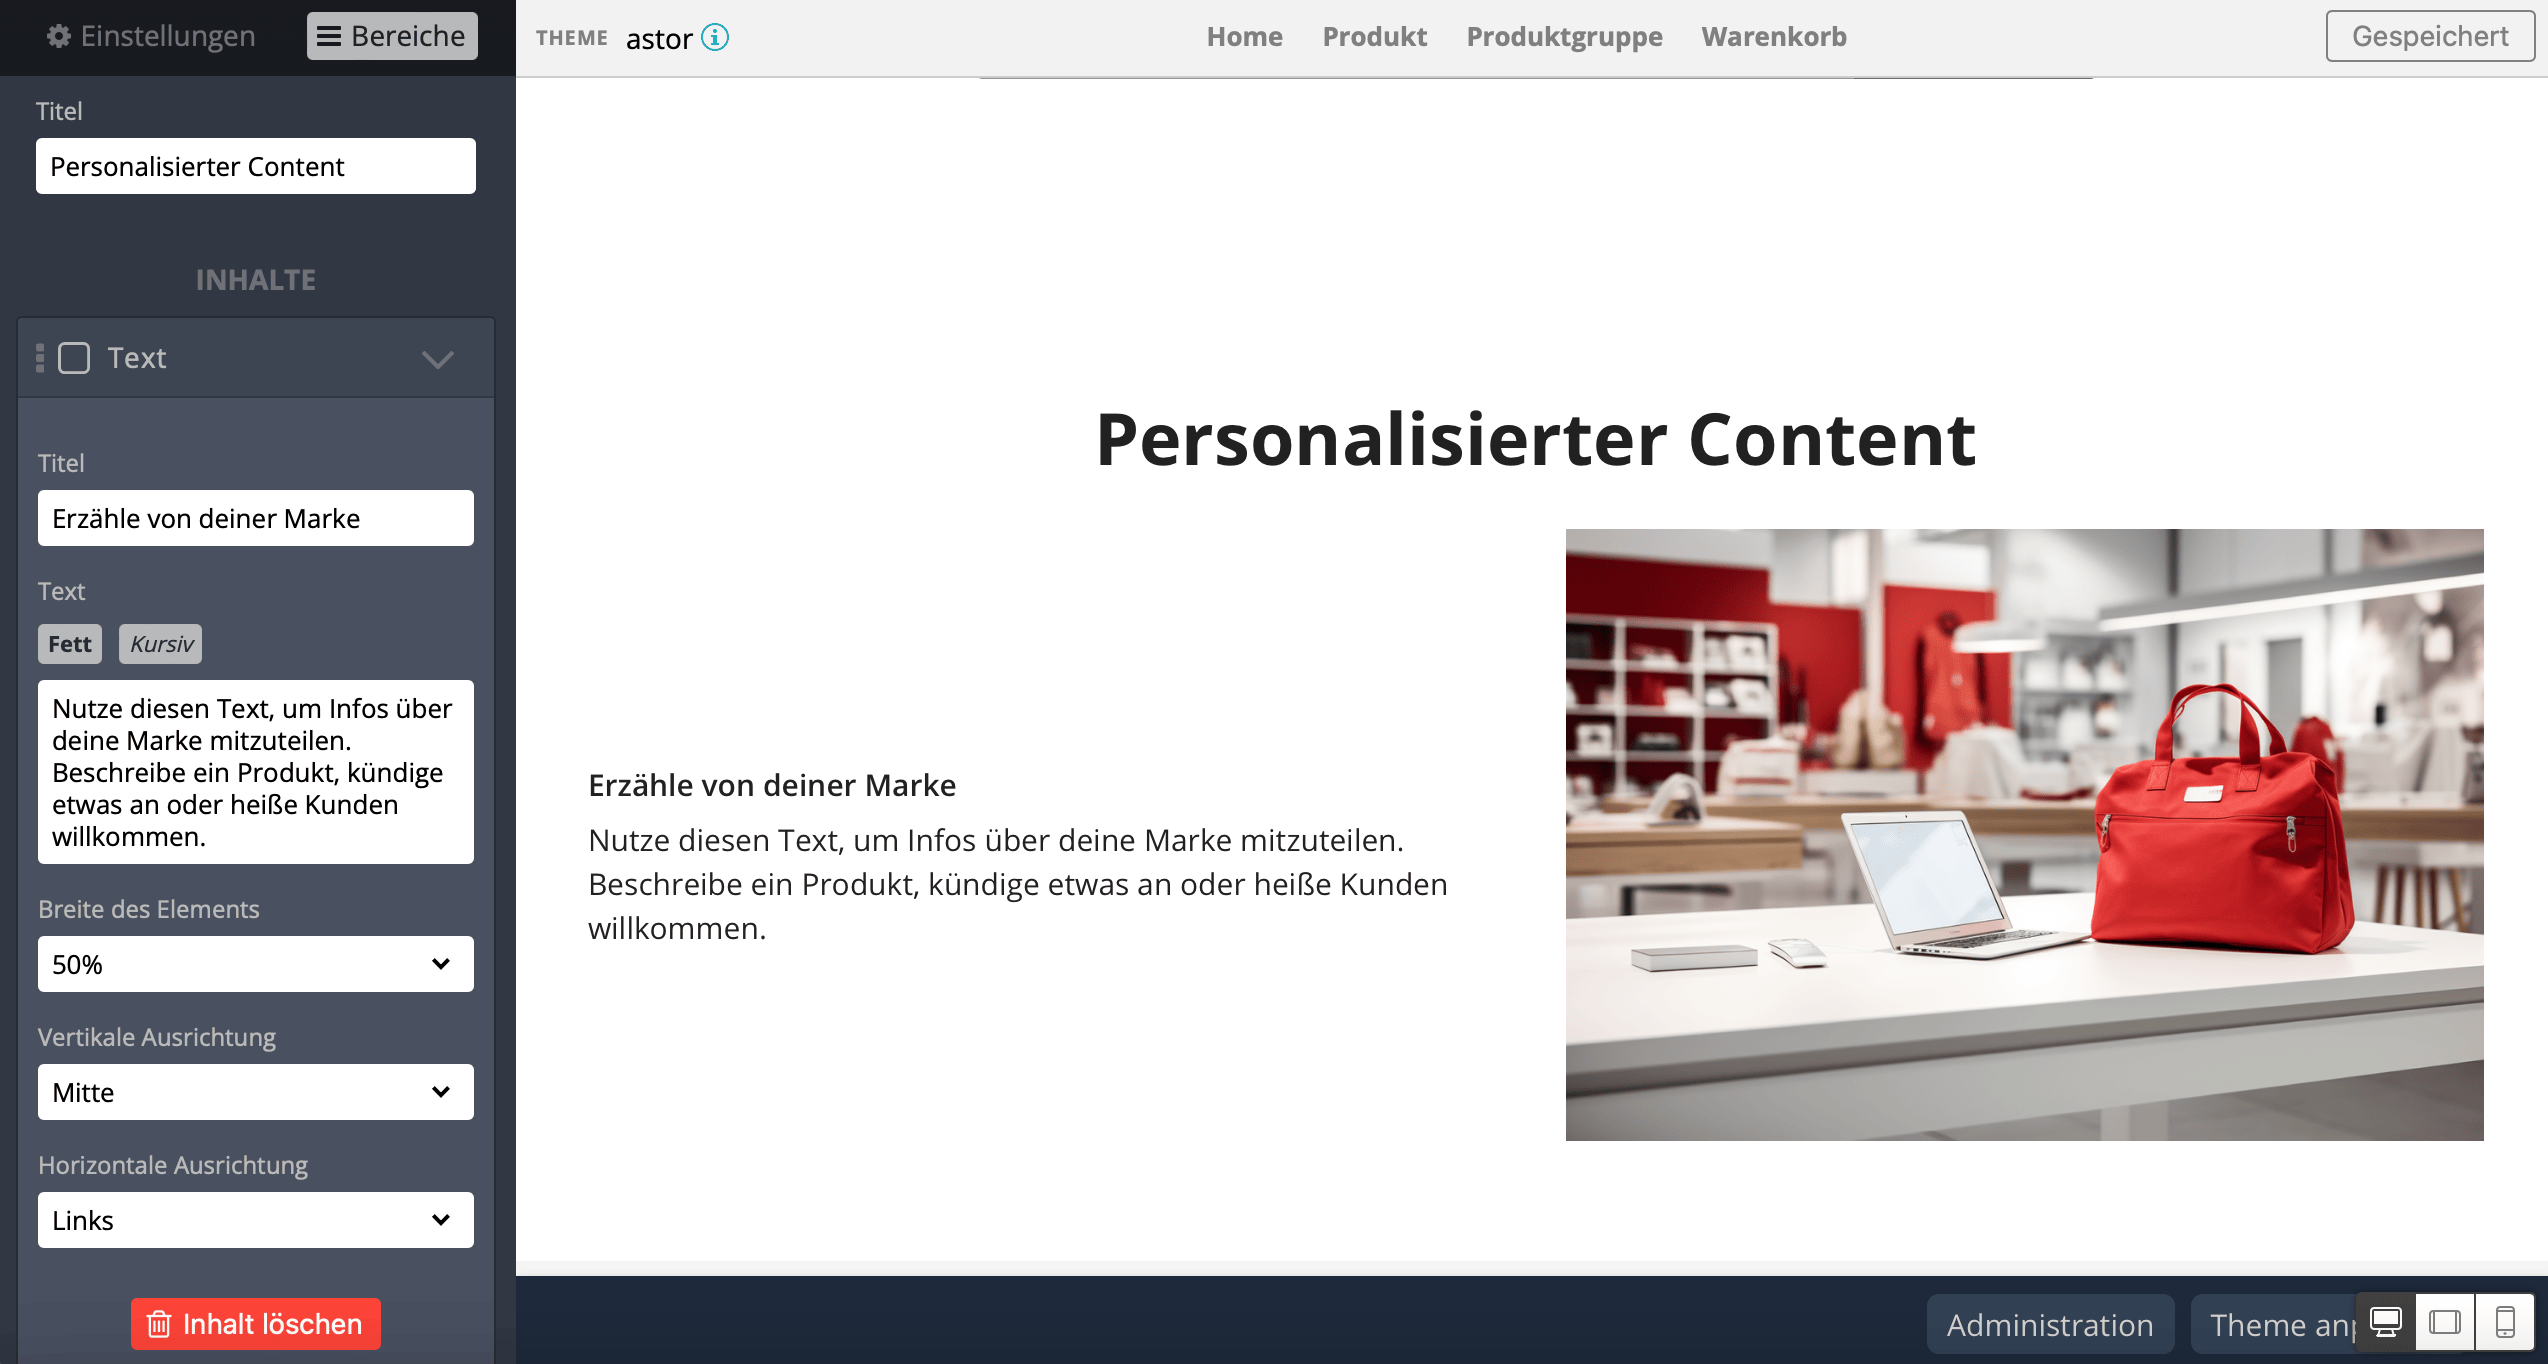
Task: Click the Bereiche sections icon
Action: [x=330, y=34]
